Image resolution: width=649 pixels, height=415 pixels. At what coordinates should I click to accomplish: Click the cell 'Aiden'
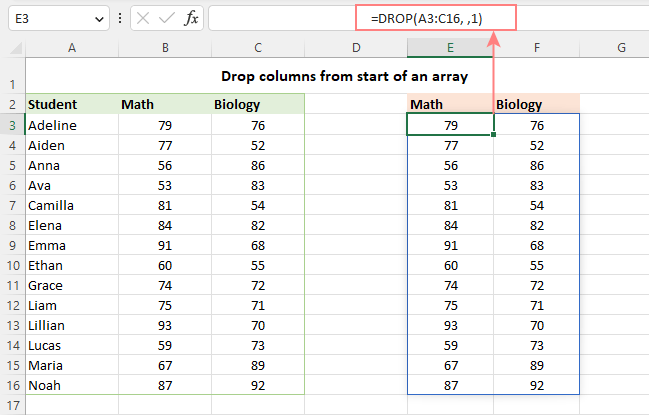click(x=72, y=145)
